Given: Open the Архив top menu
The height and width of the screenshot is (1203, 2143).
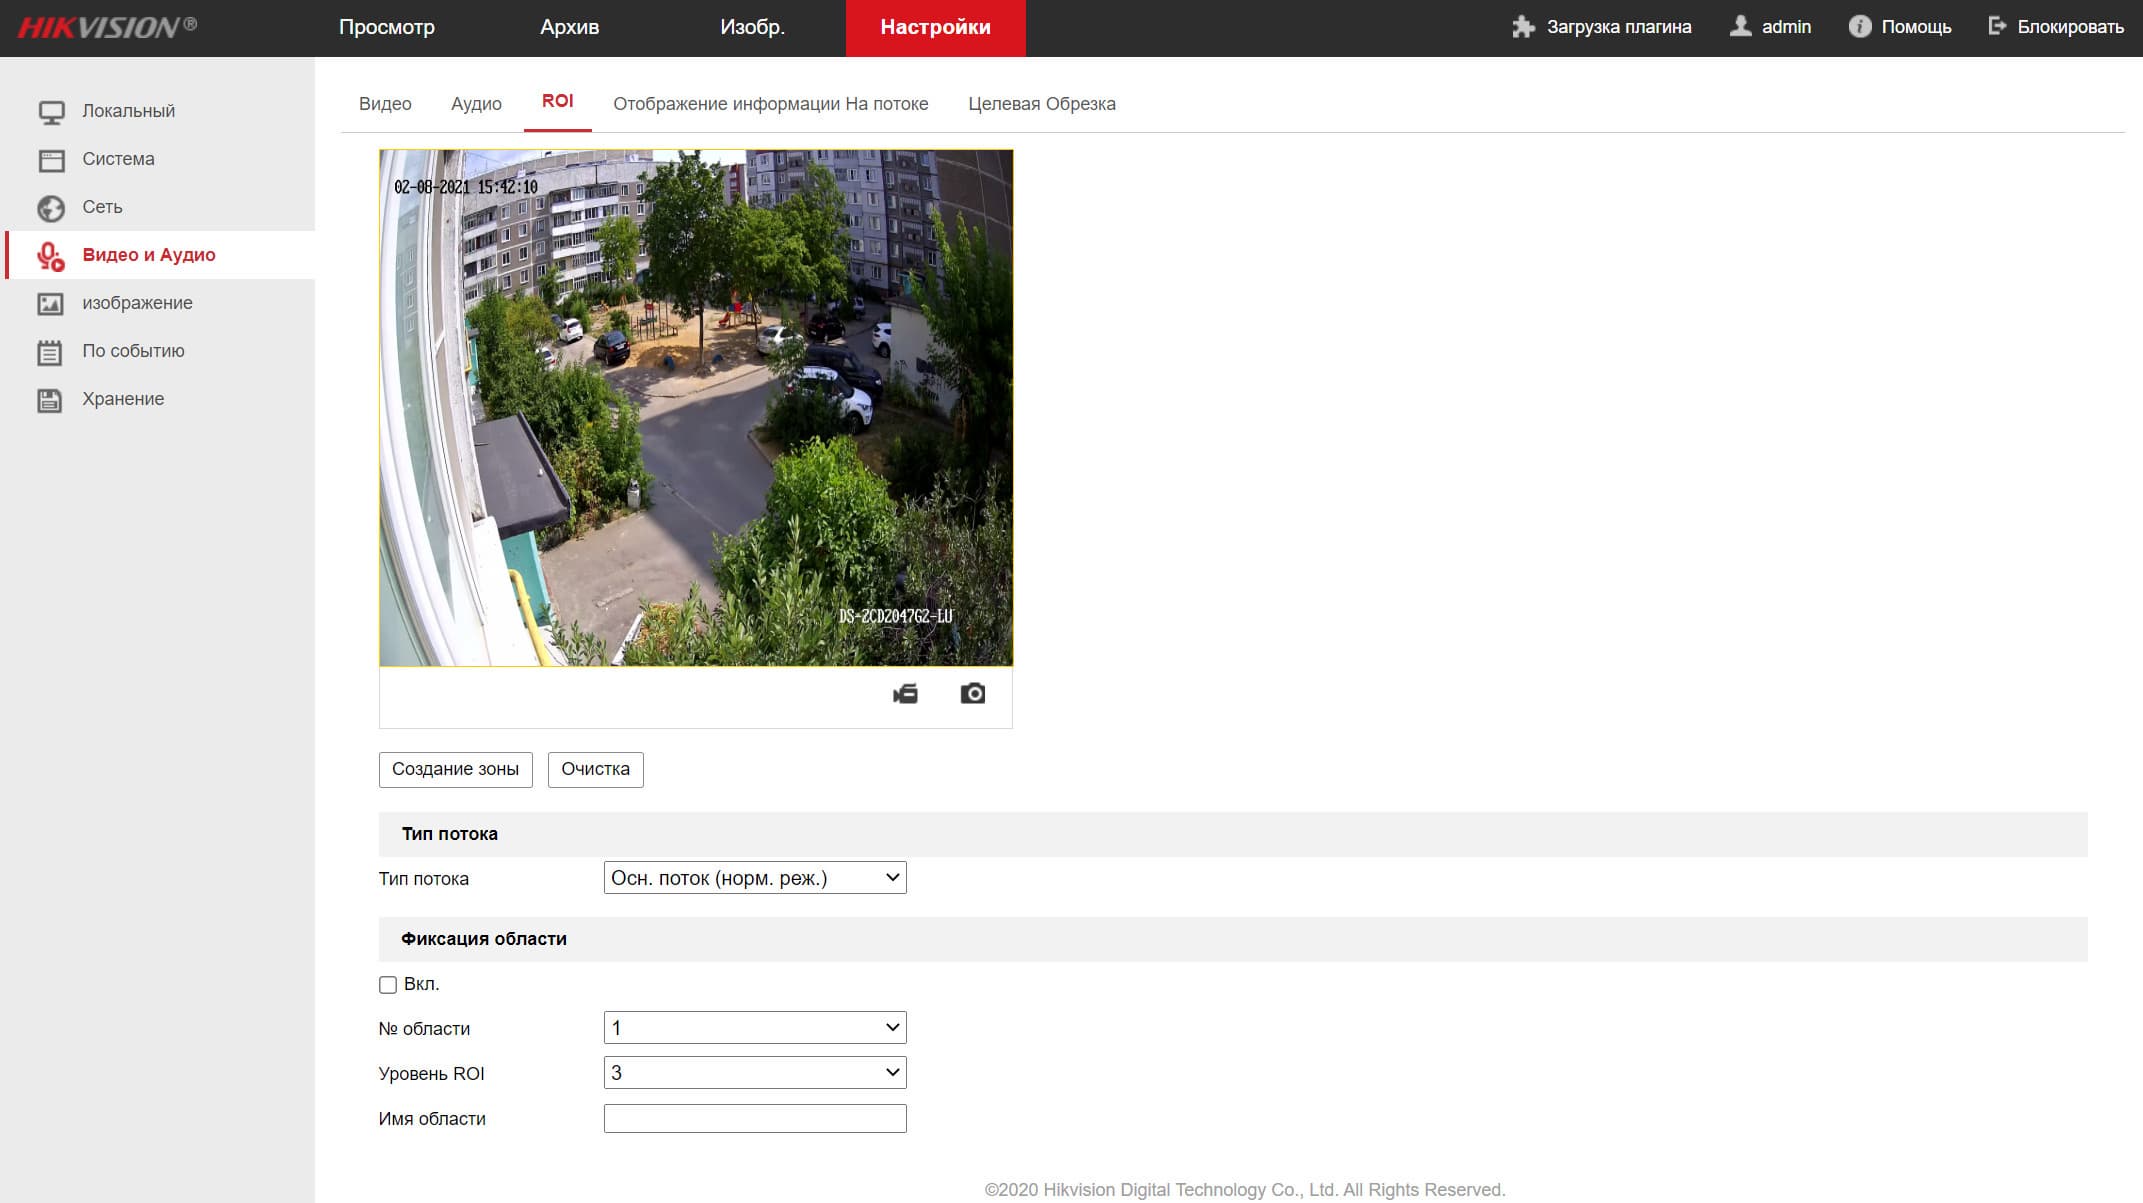Looking at the screenshot, I should [569, 27].
